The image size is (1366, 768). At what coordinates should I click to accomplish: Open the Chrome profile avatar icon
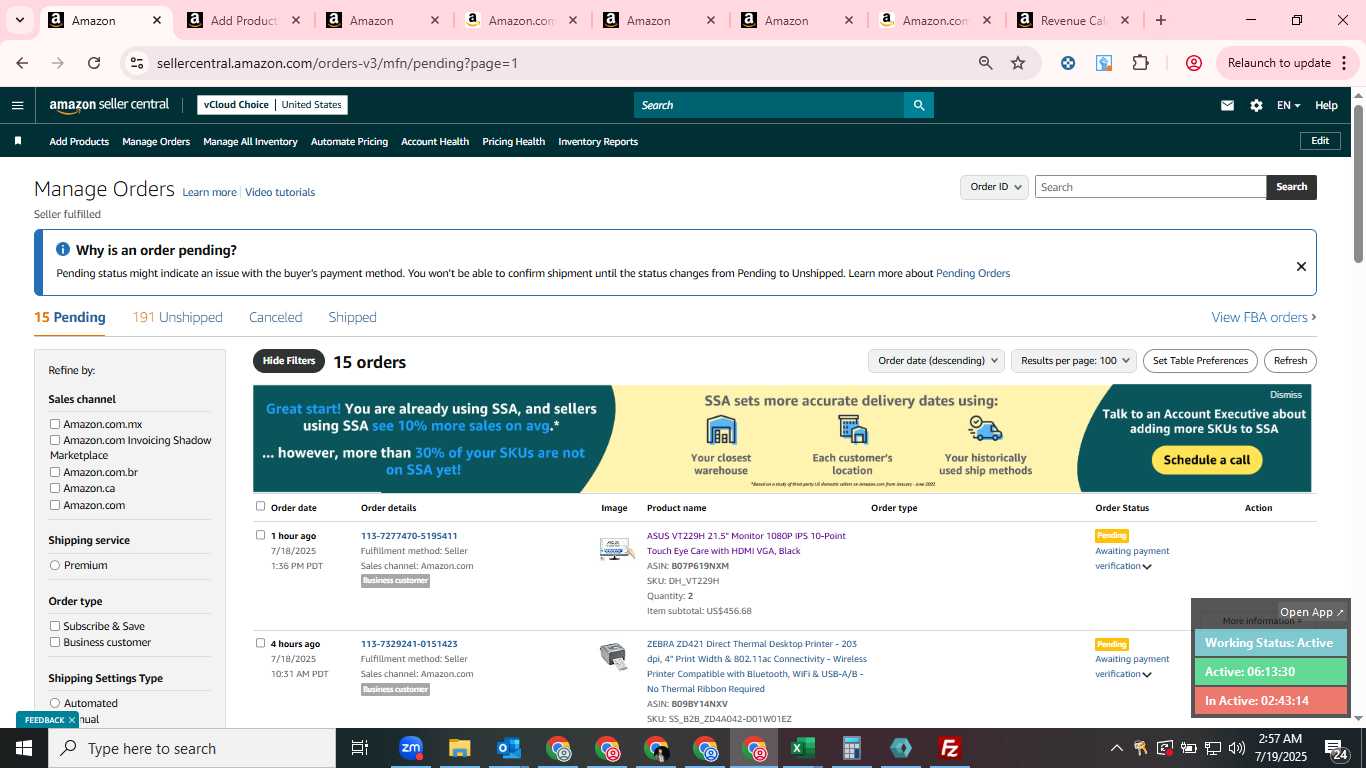point(1193,63)
